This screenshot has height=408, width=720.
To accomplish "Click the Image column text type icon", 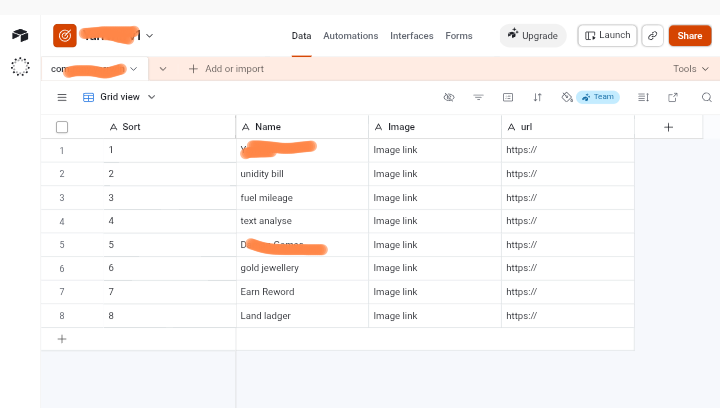I will (x=378, y=127).
